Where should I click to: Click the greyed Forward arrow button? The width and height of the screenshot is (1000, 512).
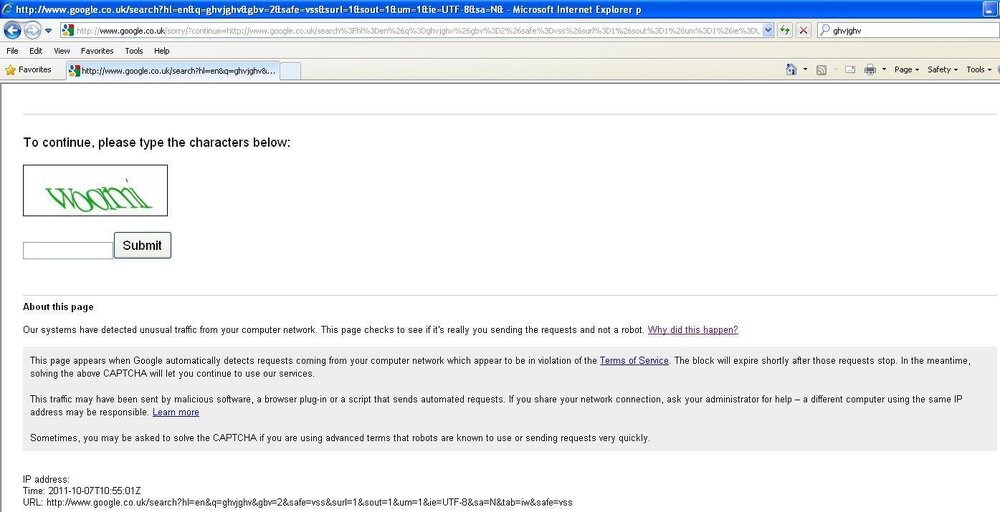33,30
